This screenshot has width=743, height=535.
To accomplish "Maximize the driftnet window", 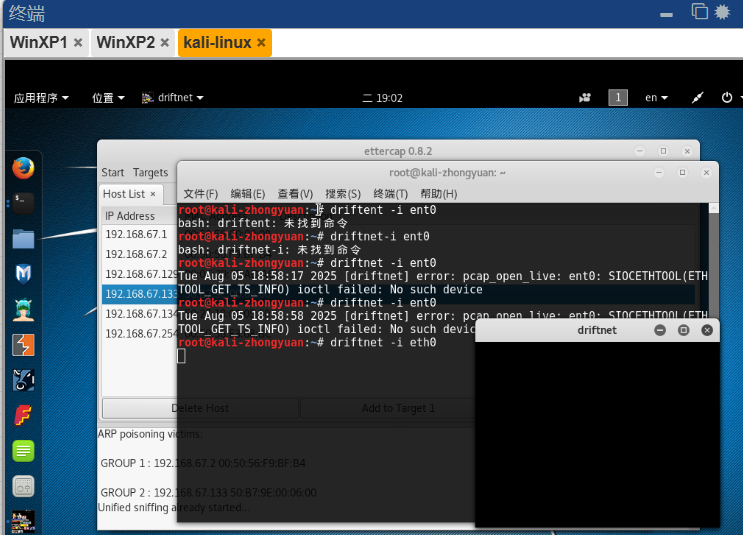I will coord(684,330).
